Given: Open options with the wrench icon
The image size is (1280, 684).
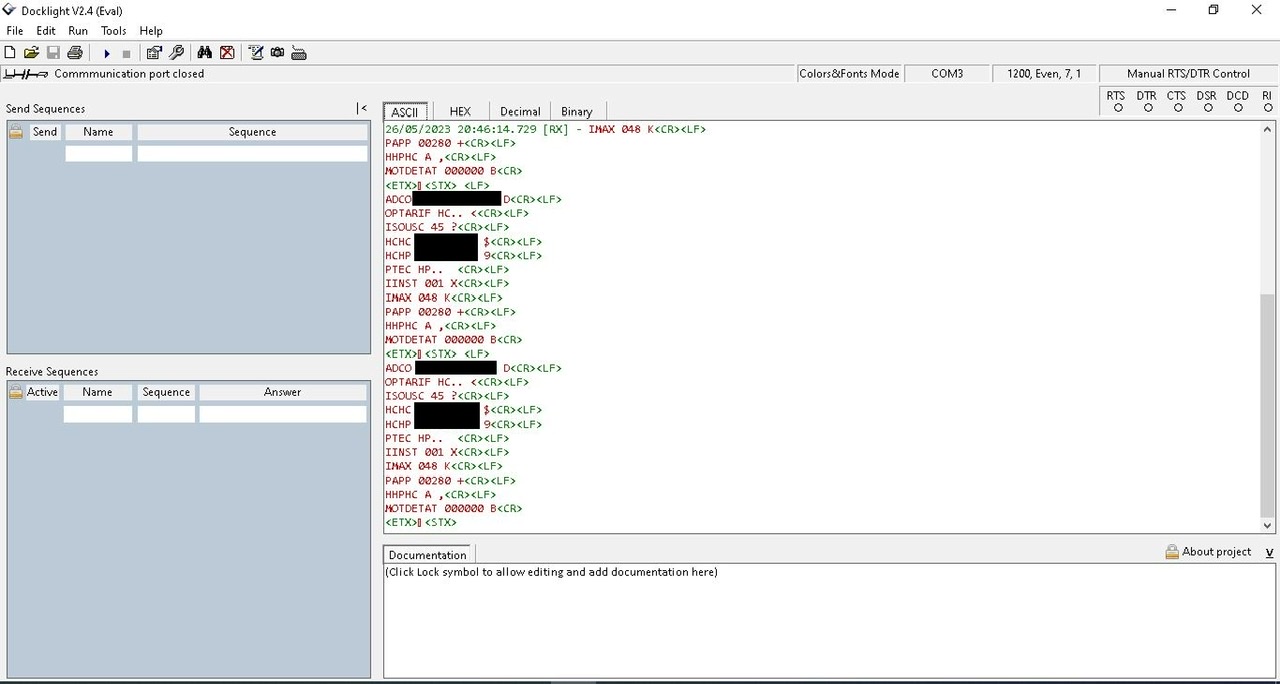Looking at the screenshot, I should [176, 53].
